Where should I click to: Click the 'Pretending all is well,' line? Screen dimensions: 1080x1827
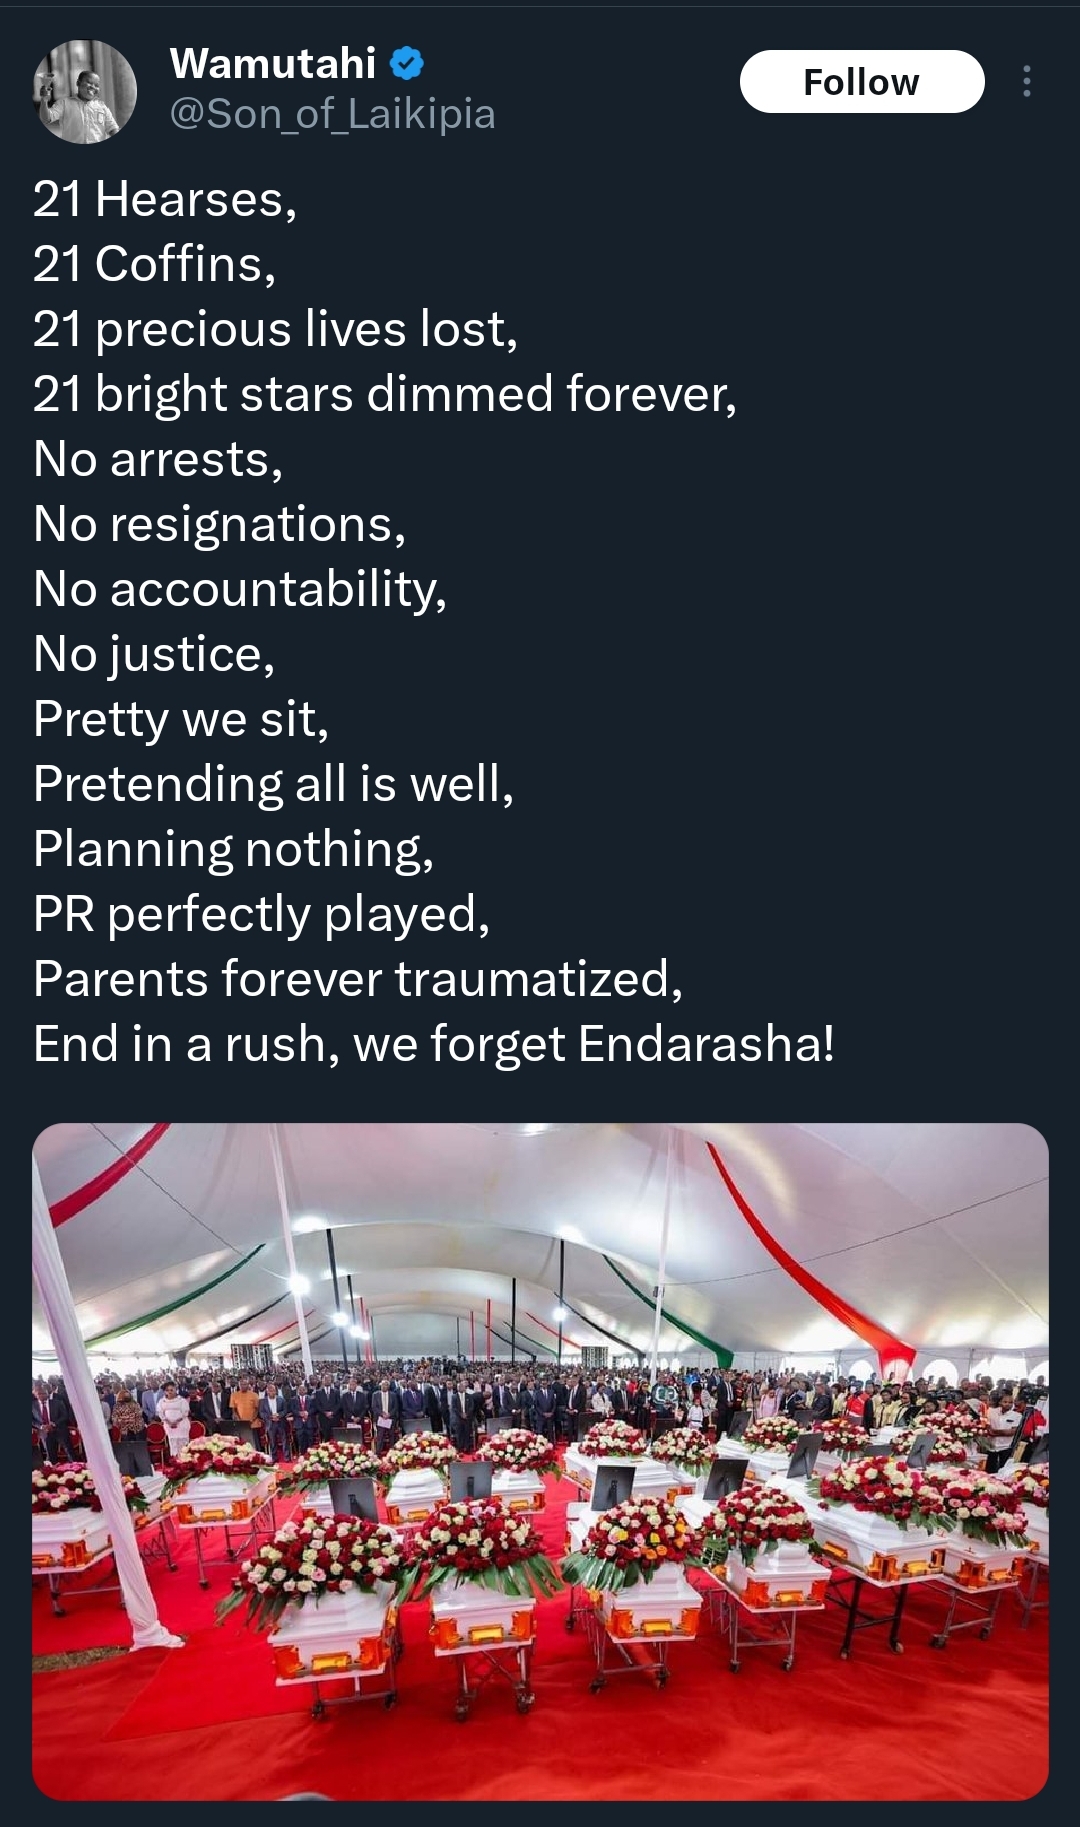(x=273, y=783)
